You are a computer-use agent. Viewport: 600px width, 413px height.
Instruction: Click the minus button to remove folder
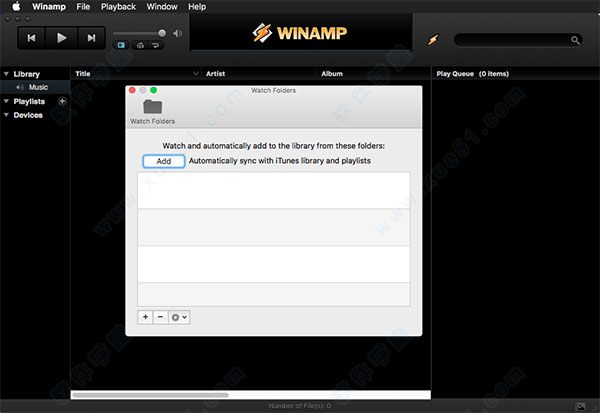[160, 317]
